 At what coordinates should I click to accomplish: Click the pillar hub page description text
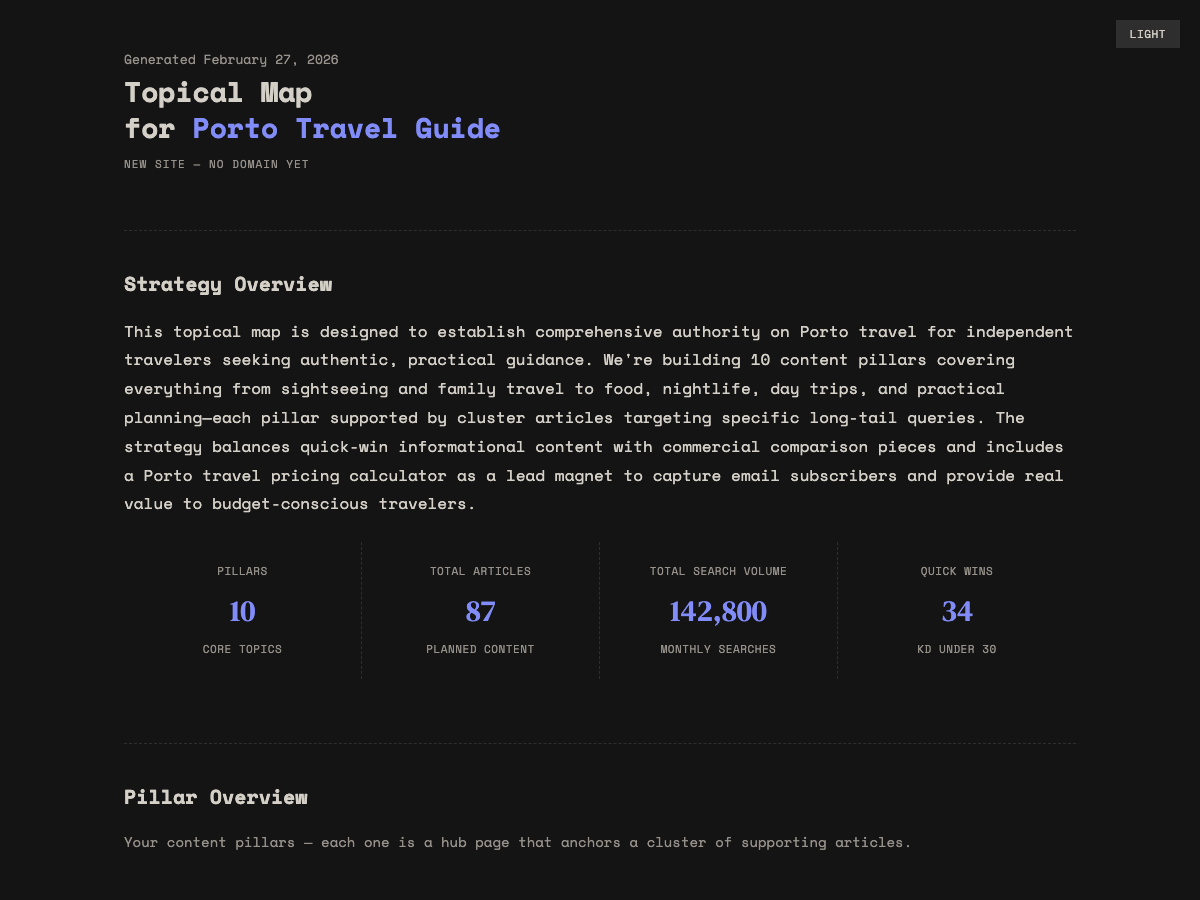517,842
